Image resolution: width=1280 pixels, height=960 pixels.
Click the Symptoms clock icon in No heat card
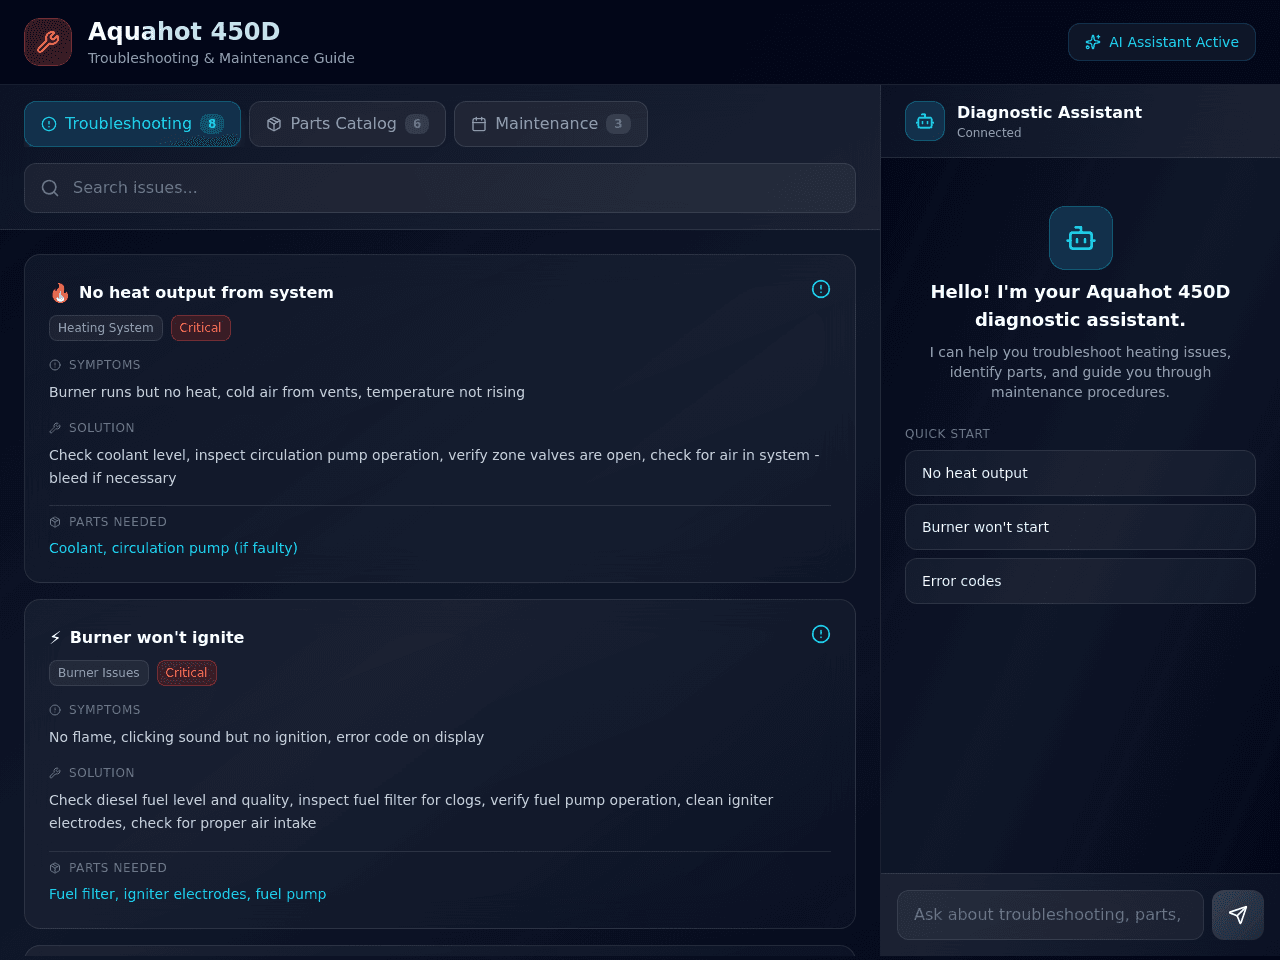(x=55, y=365)
